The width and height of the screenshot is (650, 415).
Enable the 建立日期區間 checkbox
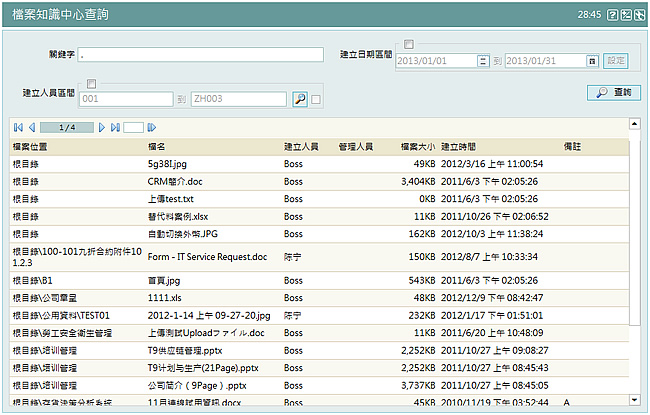[408, 45]
